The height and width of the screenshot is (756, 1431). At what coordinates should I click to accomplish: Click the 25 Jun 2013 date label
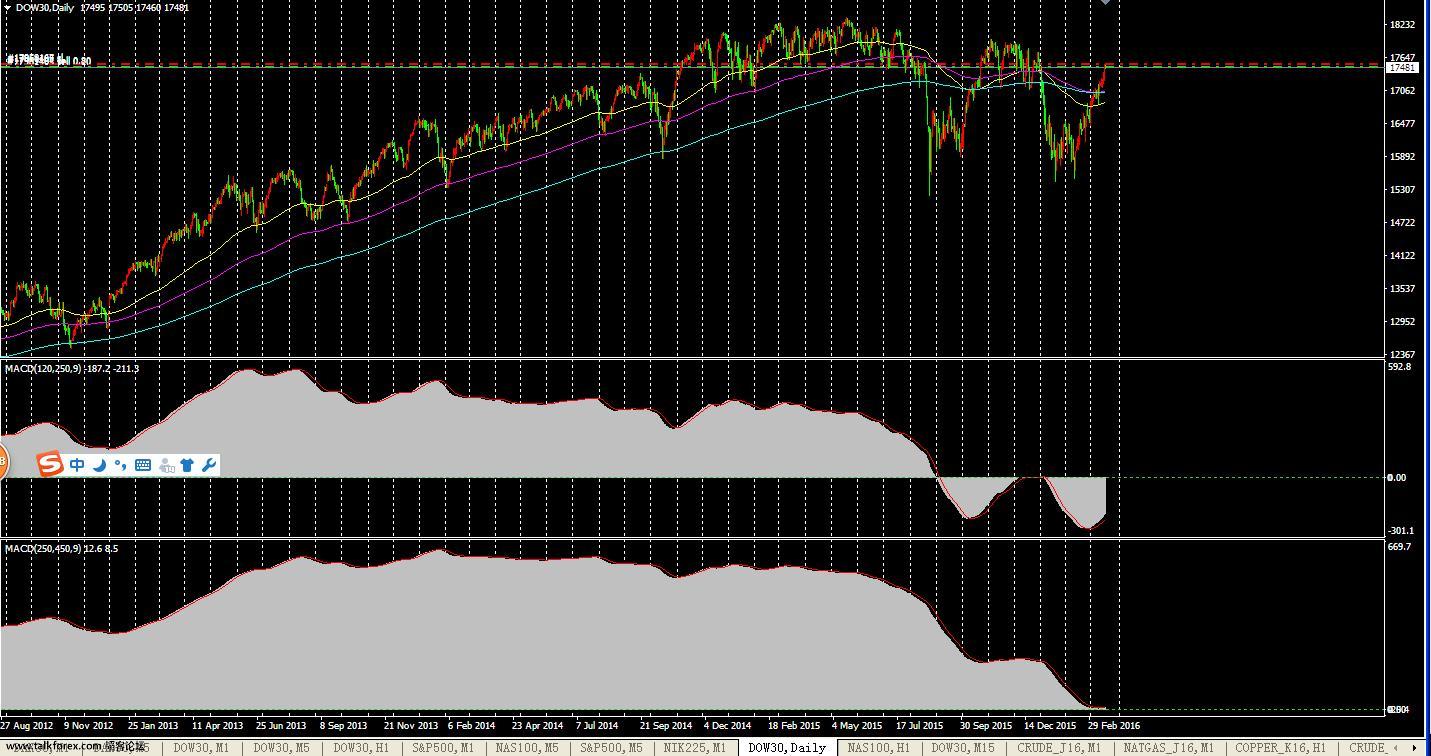(281, 726)
